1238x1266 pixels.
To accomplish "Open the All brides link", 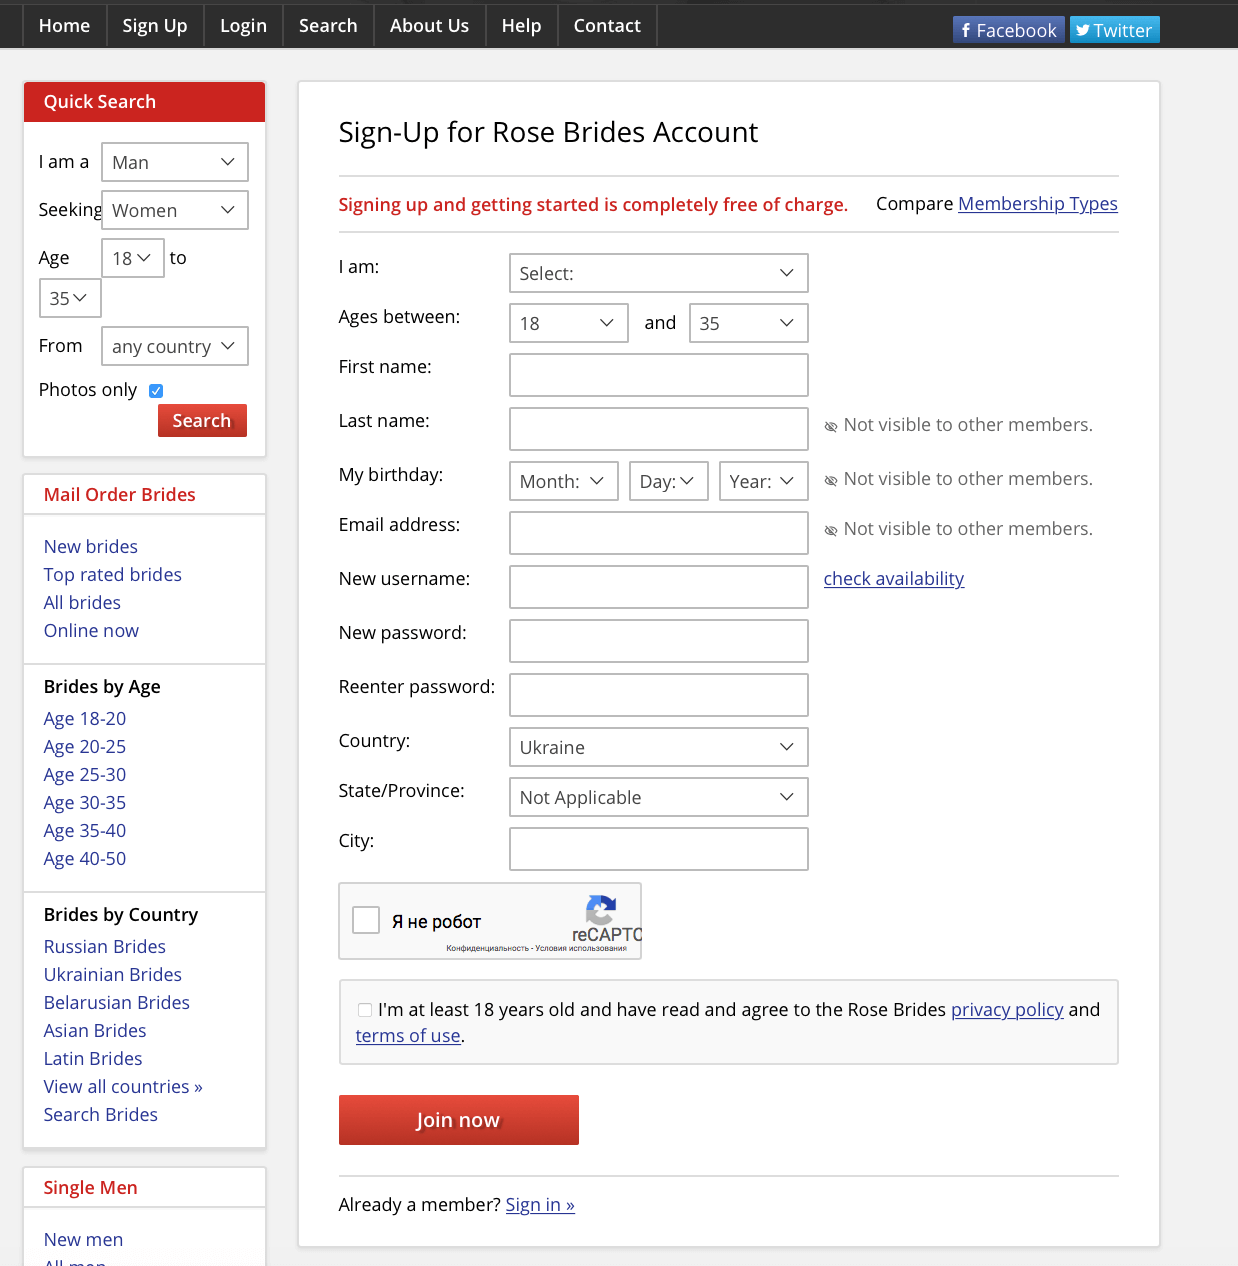I will click(x=82, y=603).
